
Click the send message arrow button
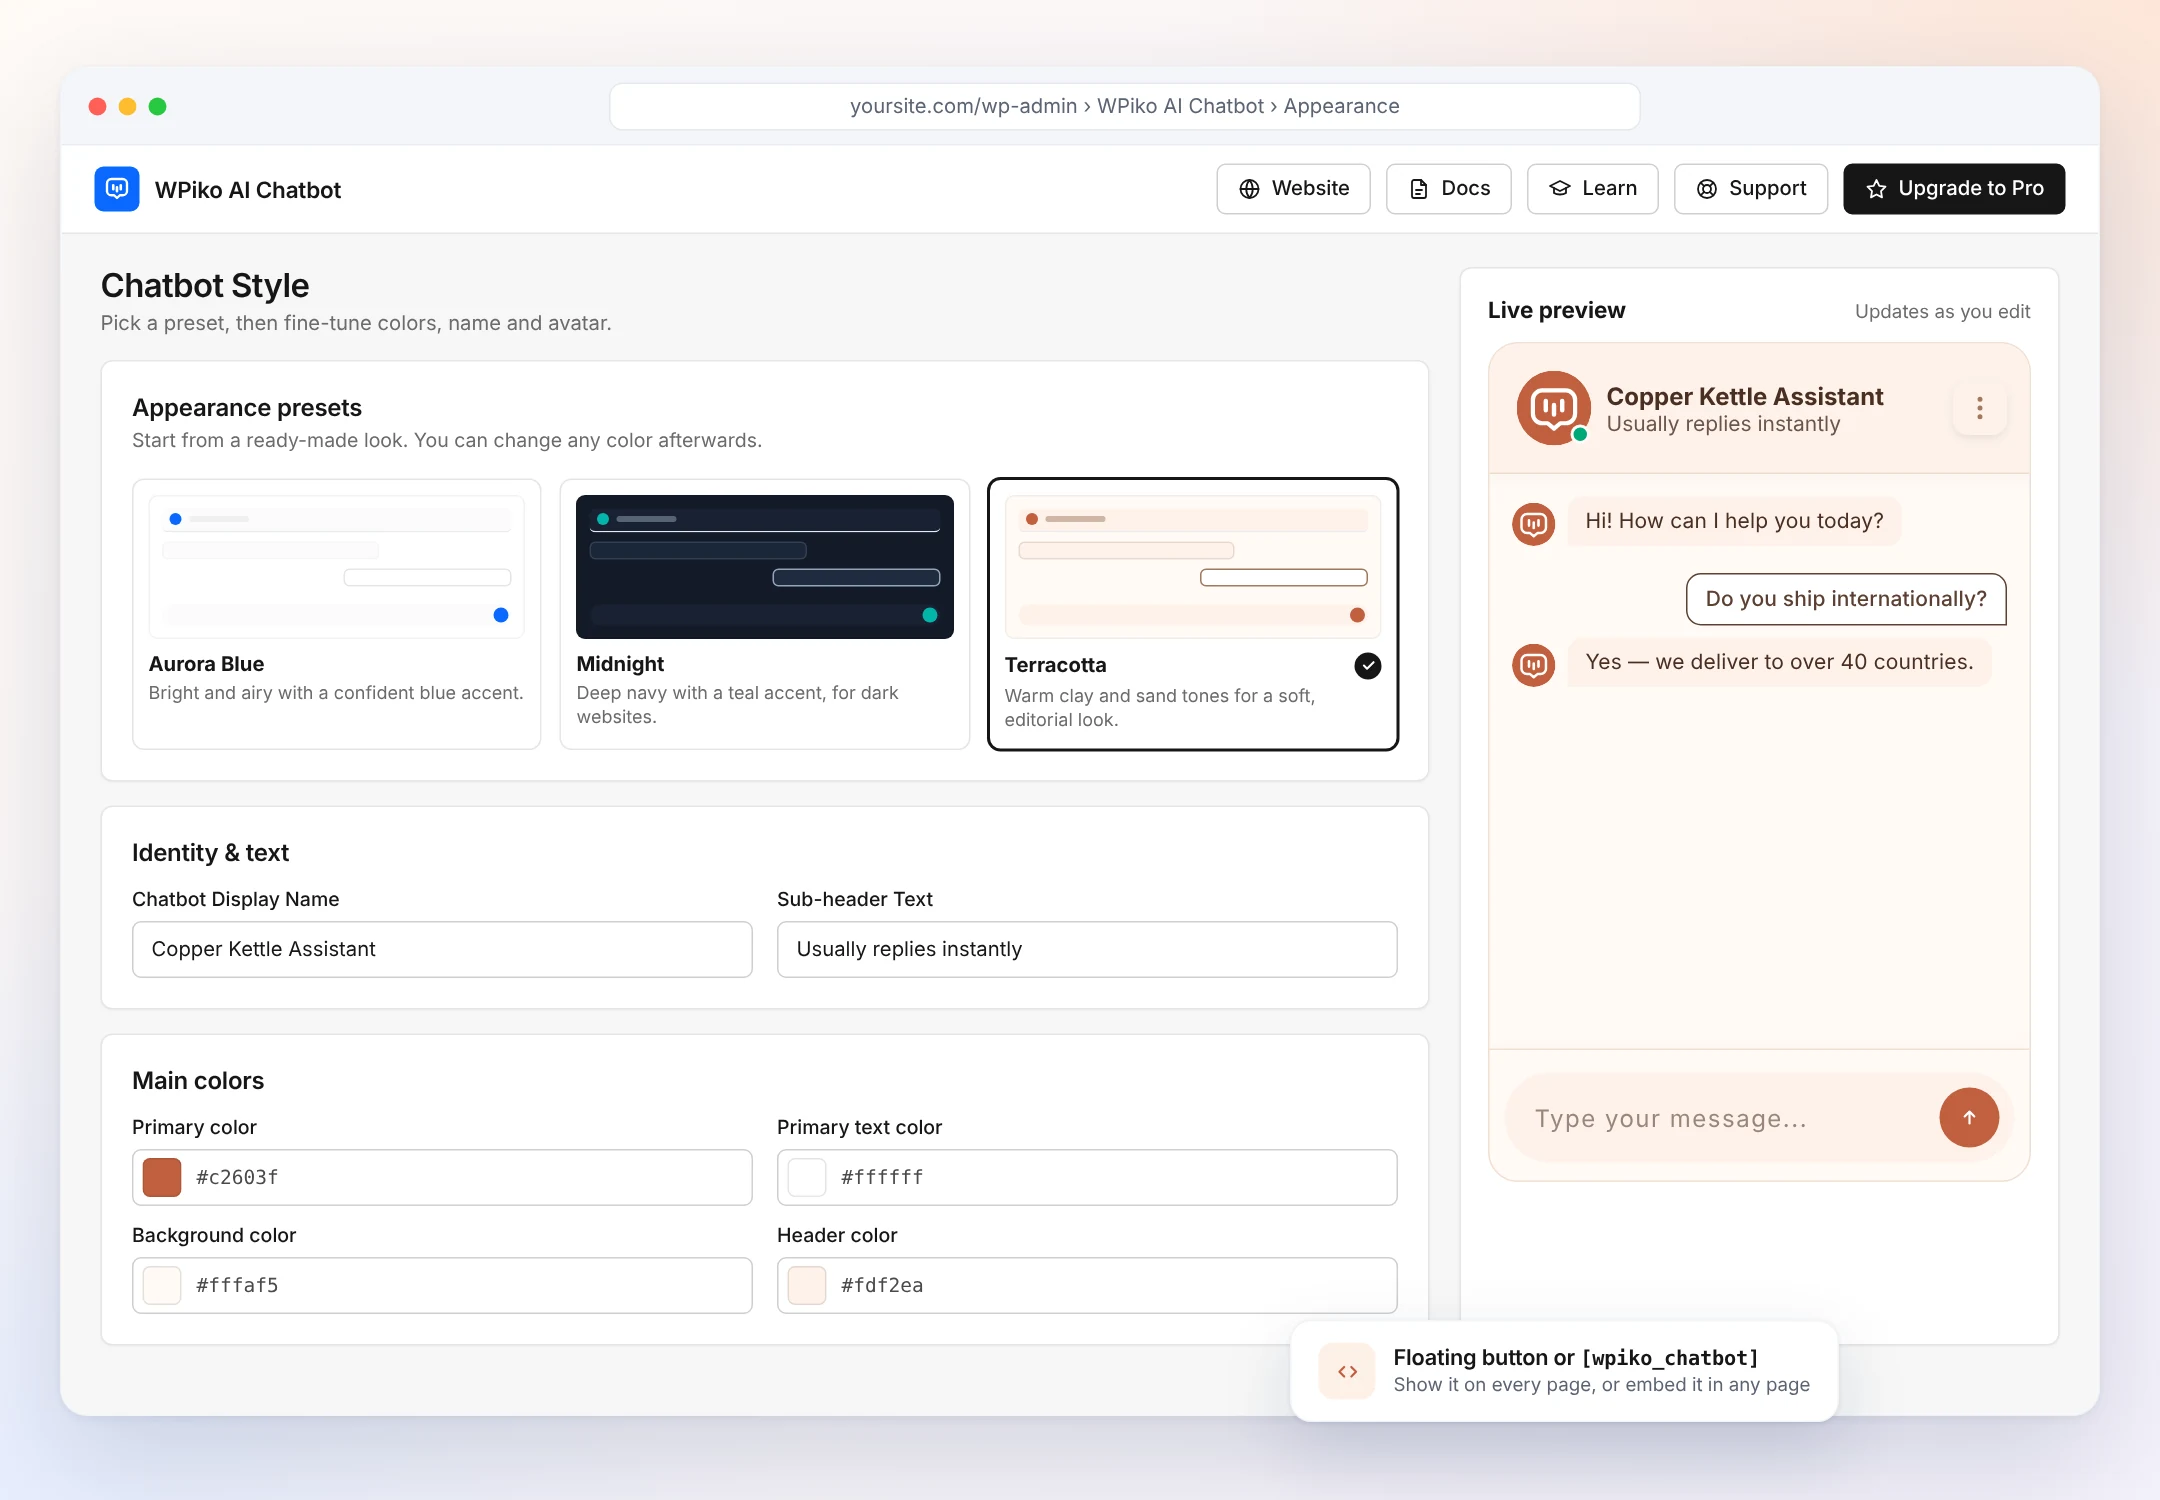pyautogui.click(x=1968, y=1117)
